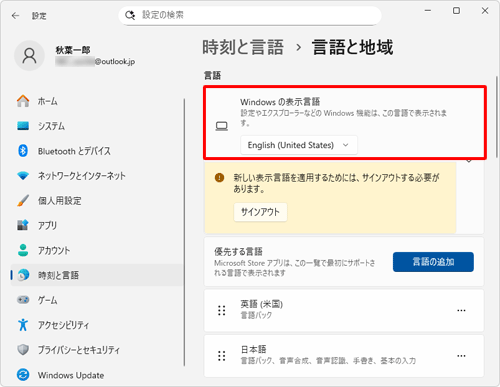The image size is (500, 387).
Task: Minimize the settings window
Action: [x=428, y=11]
